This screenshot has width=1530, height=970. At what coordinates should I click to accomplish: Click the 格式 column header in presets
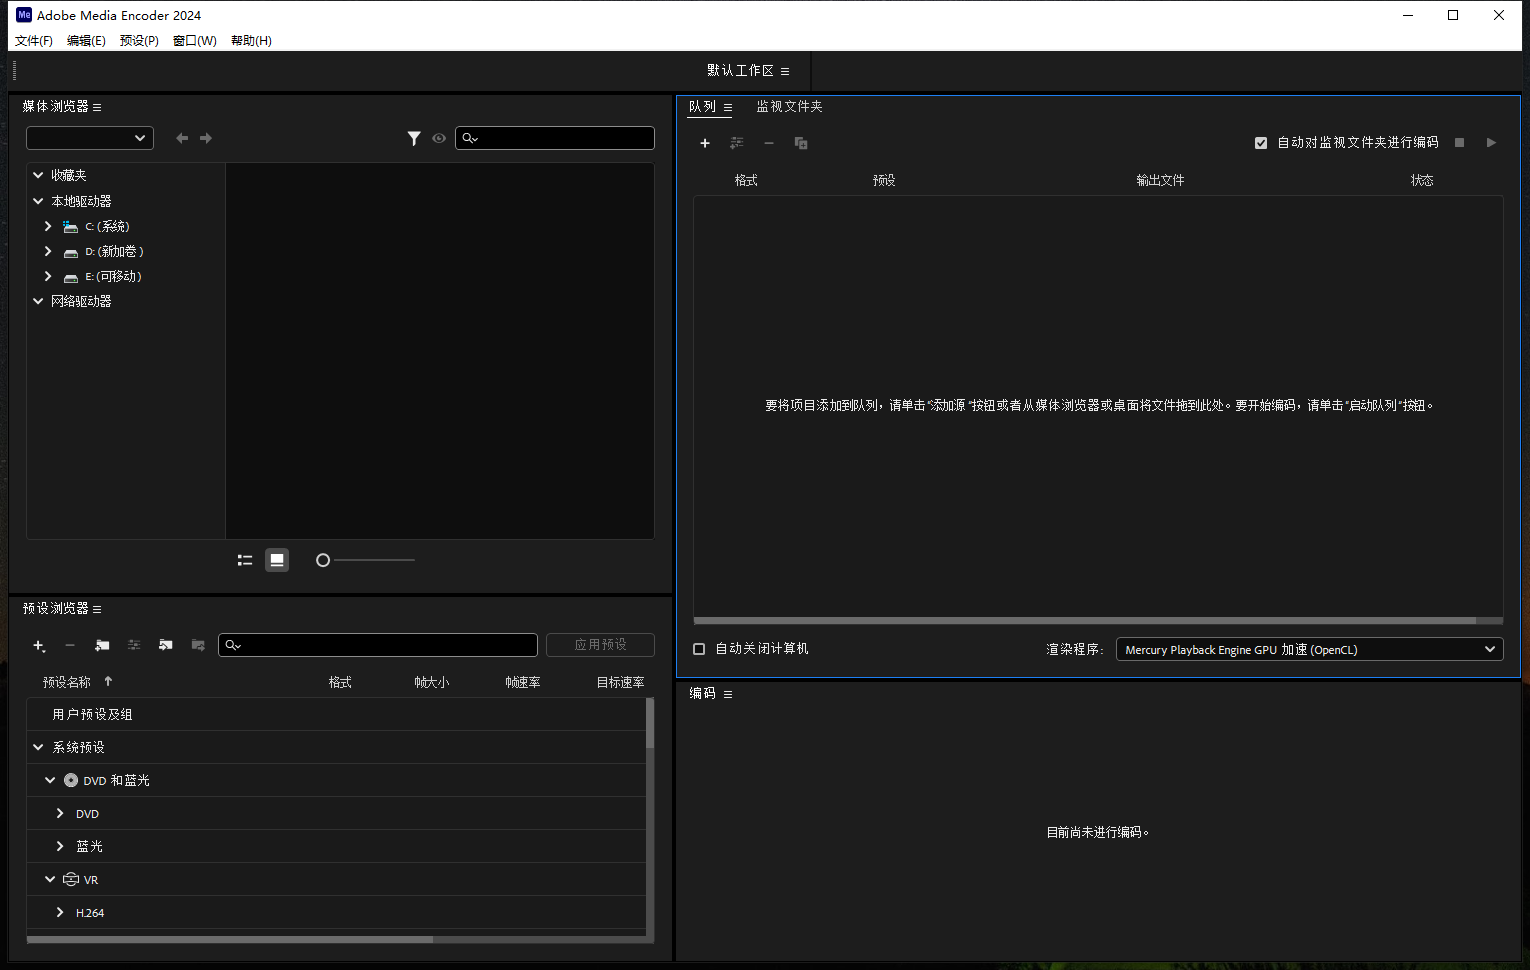[340, 682]
